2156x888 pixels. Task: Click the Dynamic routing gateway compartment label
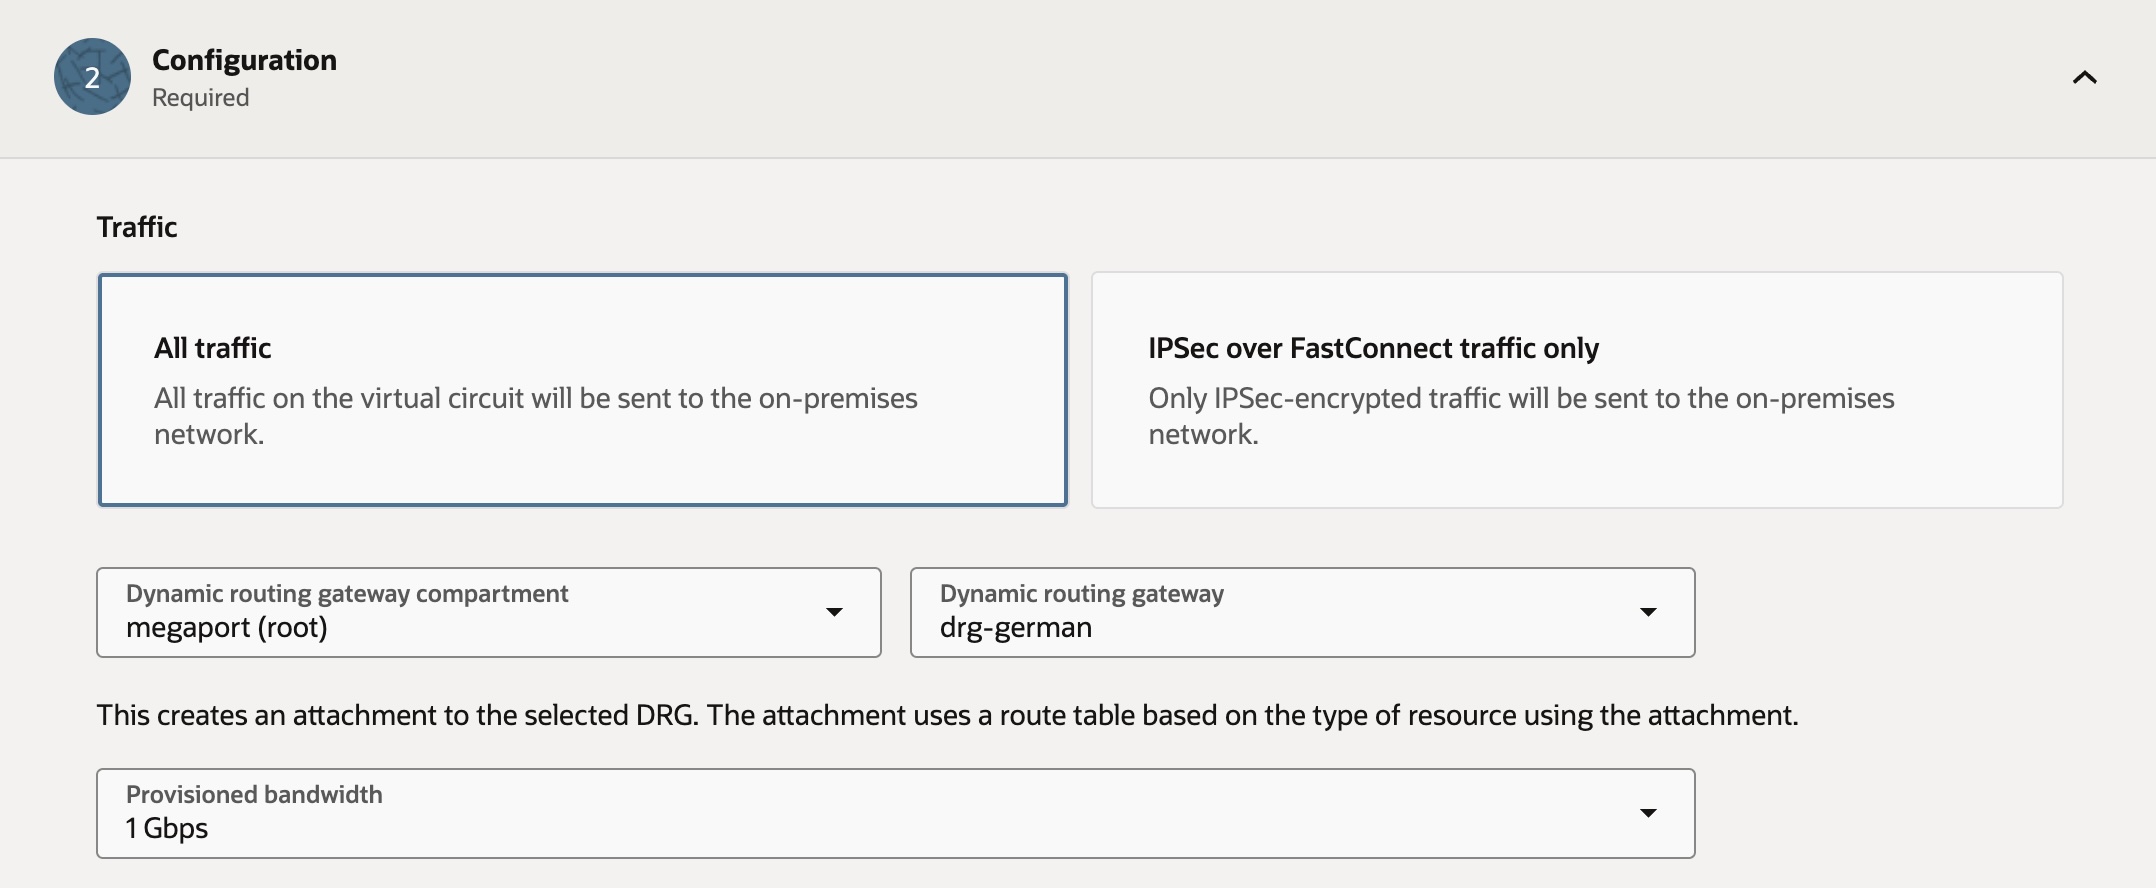click(x=346, y=594)
